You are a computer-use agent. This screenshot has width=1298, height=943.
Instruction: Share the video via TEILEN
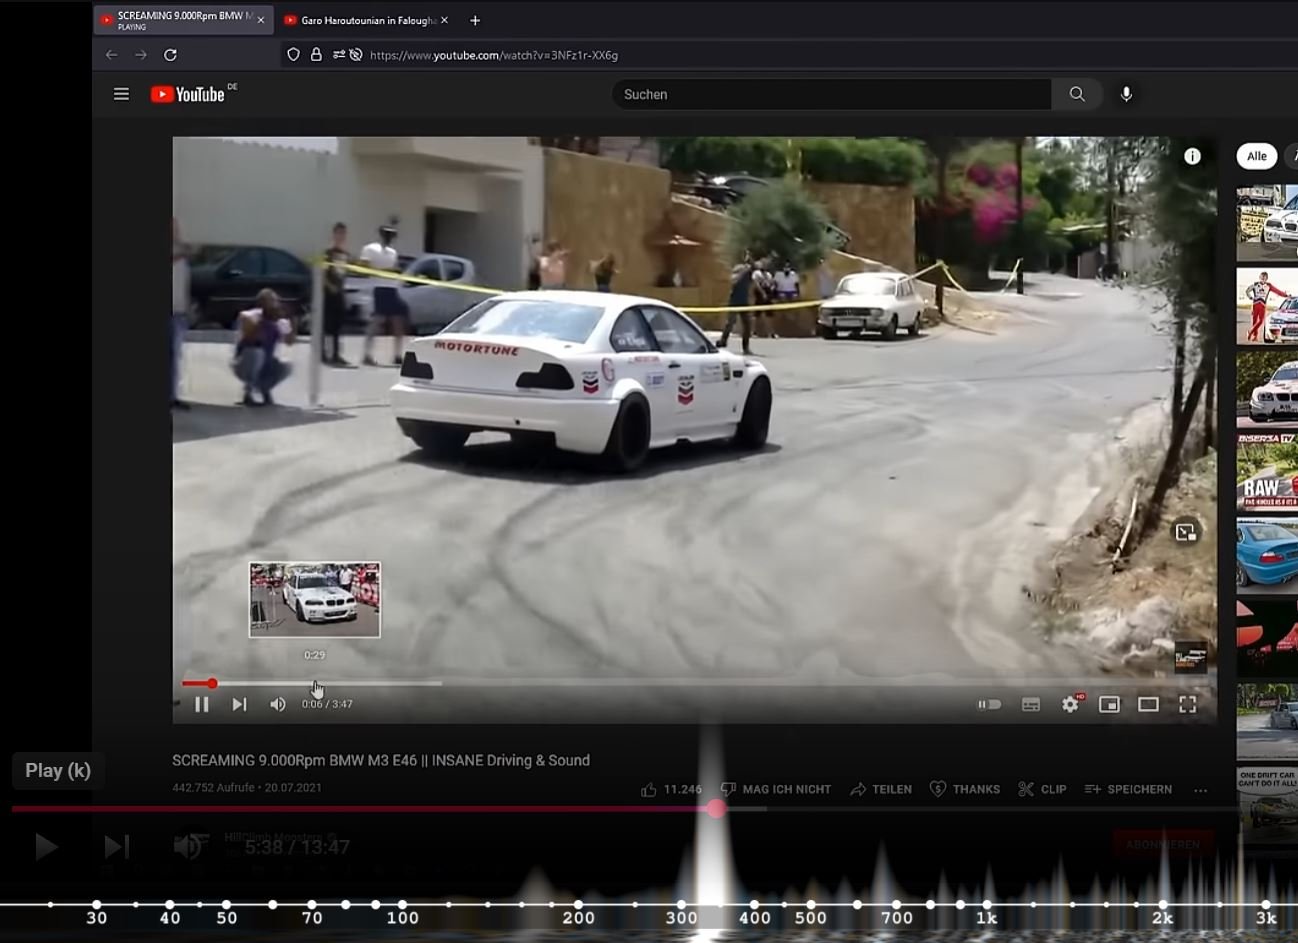pyautogui.click(x=881, y=789)
